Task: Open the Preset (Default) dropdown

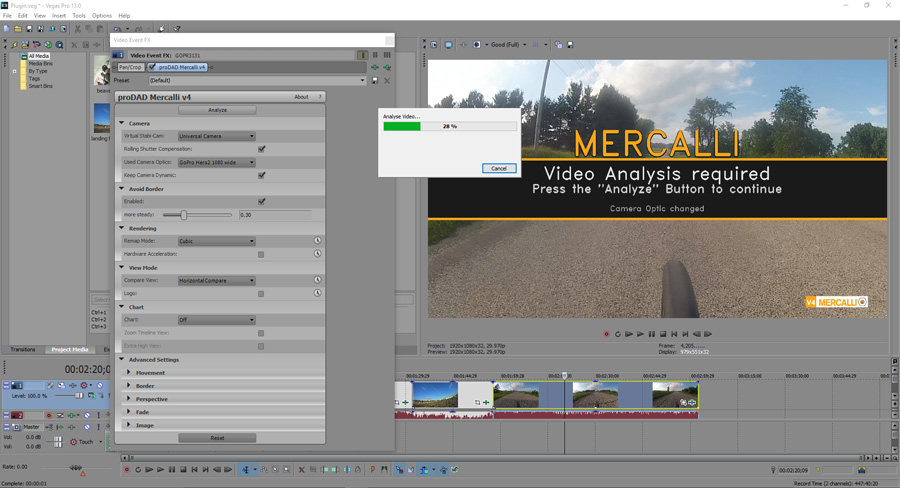Action: pos(257,81)
